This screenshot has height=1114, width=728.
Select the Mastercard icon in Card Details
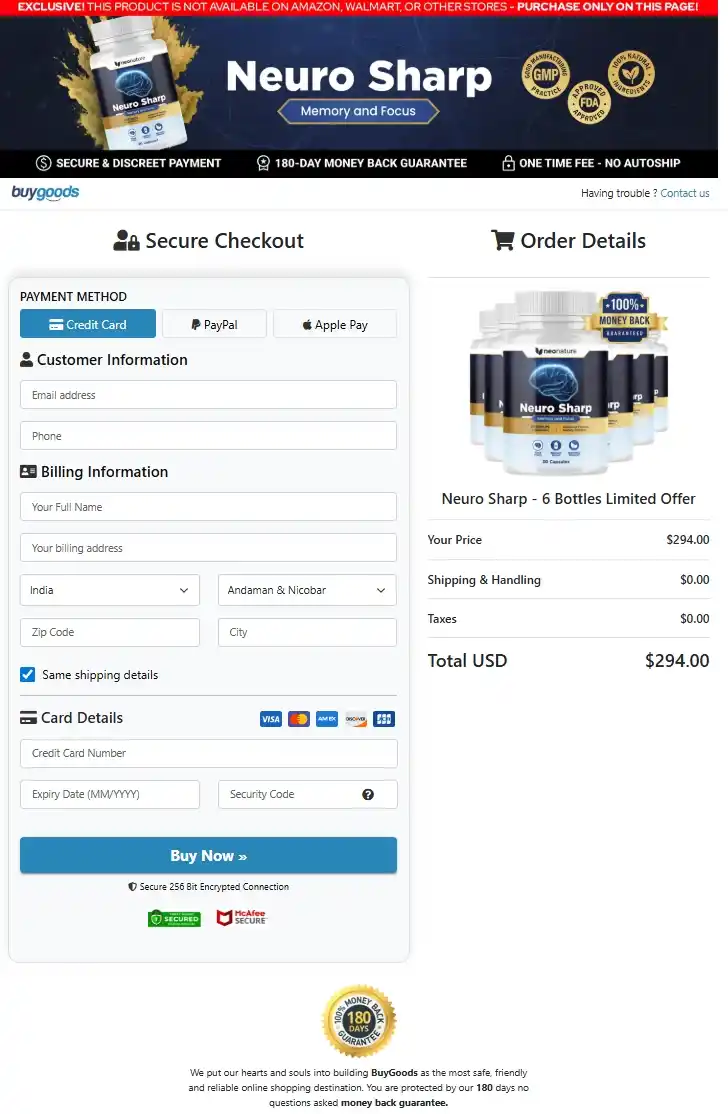(x=298, y=718)
